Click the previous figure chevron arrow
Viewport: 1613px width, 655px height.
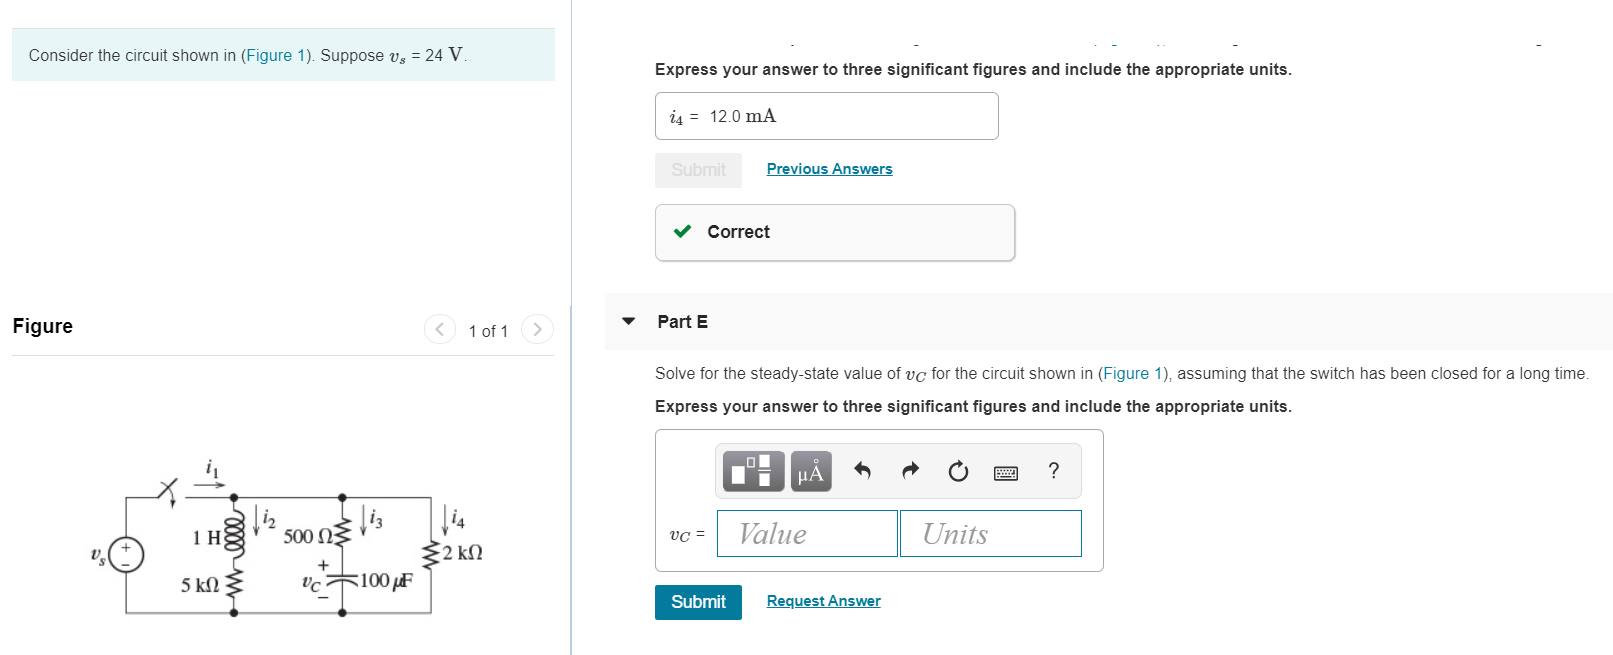439,329
